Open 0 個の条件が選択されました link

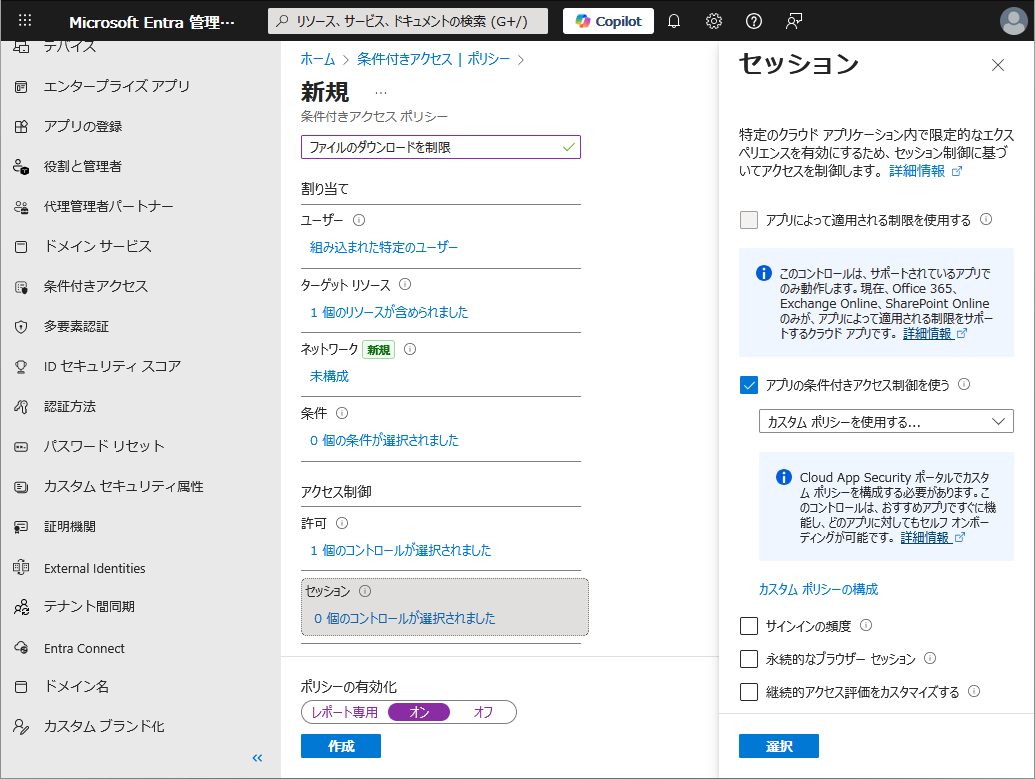pos(384,440)
